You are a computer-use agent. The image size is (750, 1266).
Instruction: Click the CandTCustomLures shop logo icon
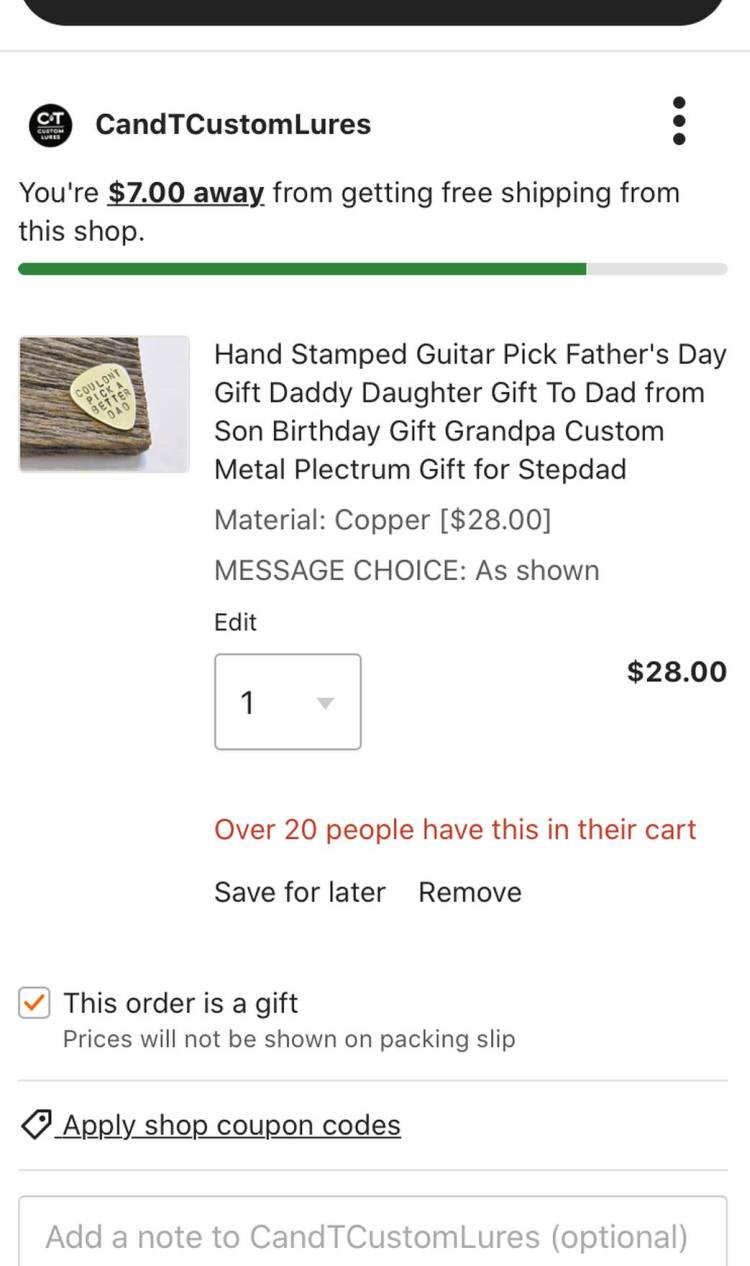coord(48,123)
